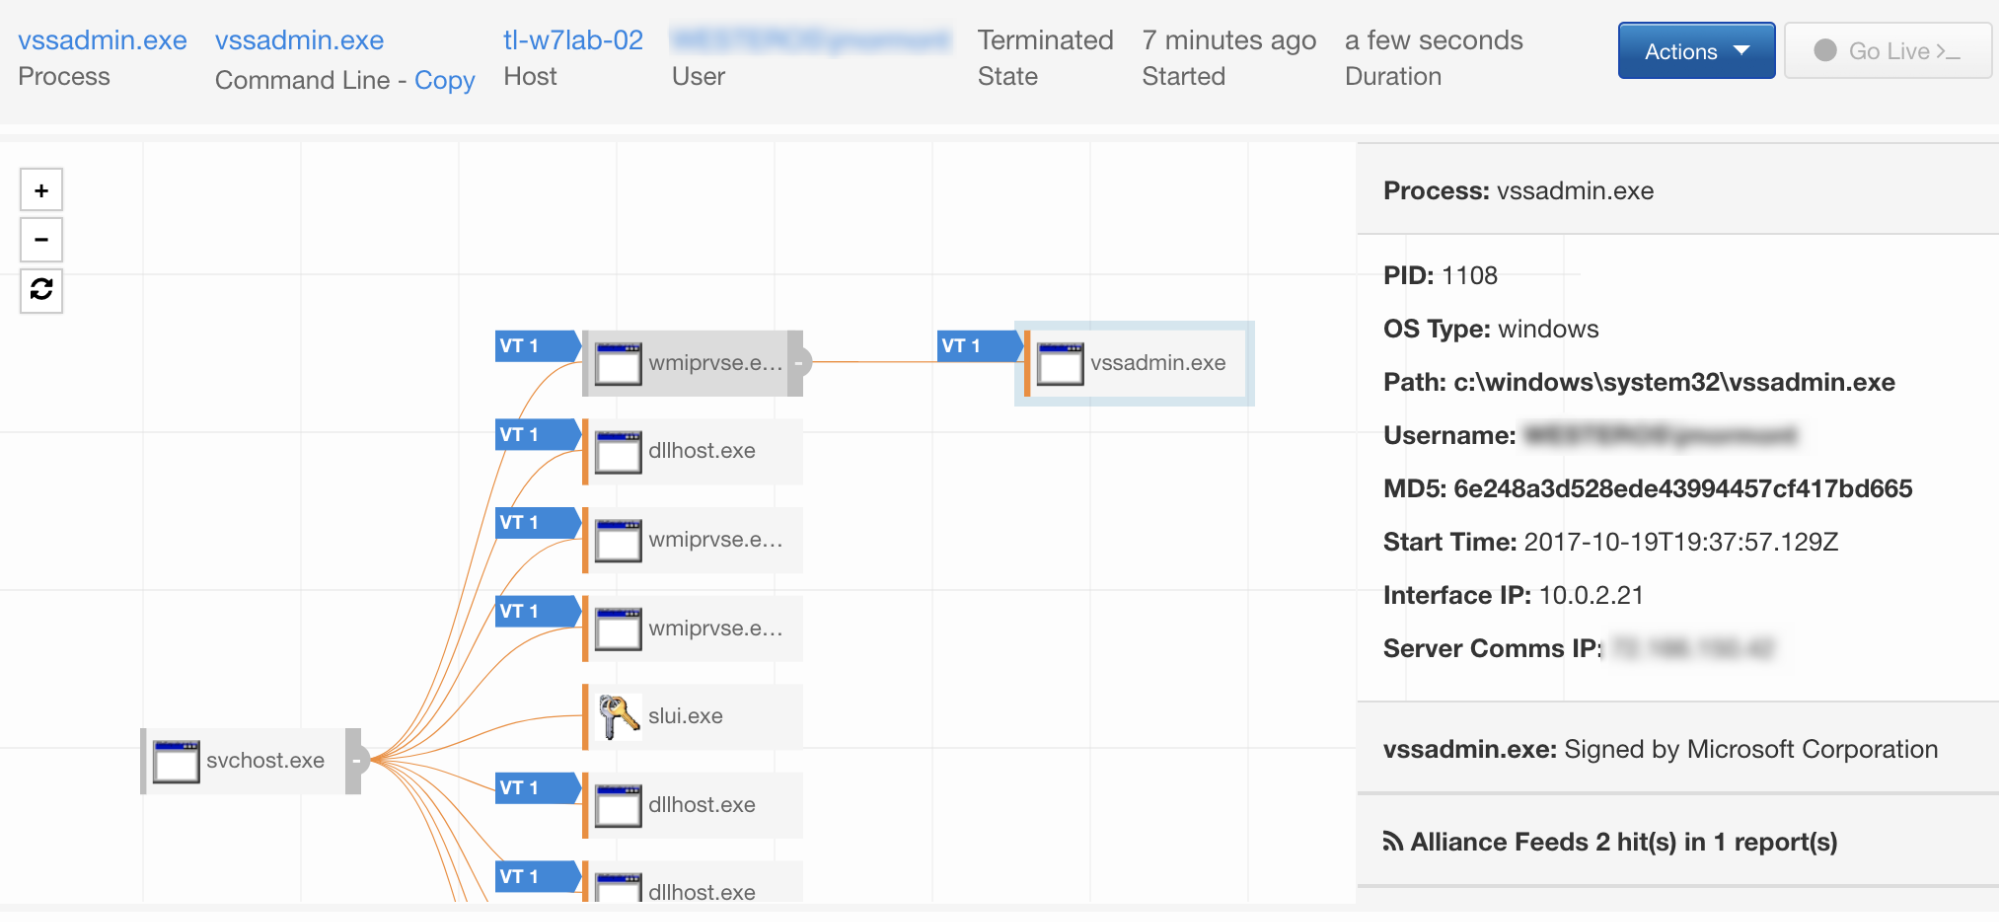Click the Go Live button

1888,51
